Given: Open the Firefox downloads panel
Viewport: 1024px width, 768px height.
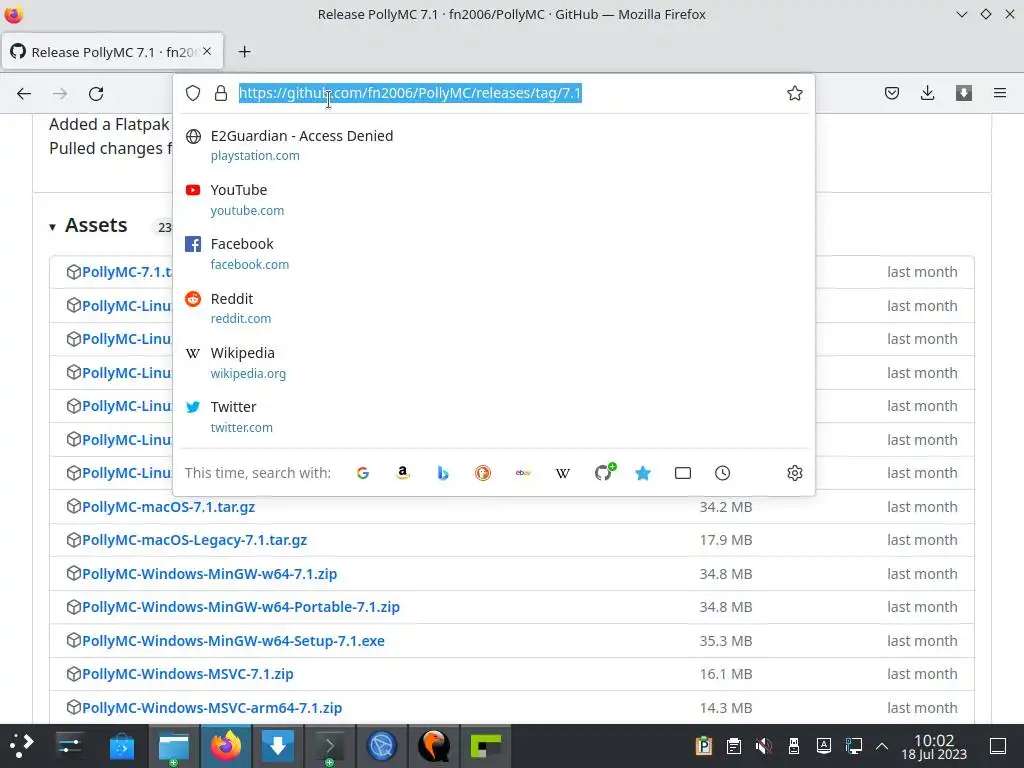Looking at the screenshot, I should (x=927, y=93).
